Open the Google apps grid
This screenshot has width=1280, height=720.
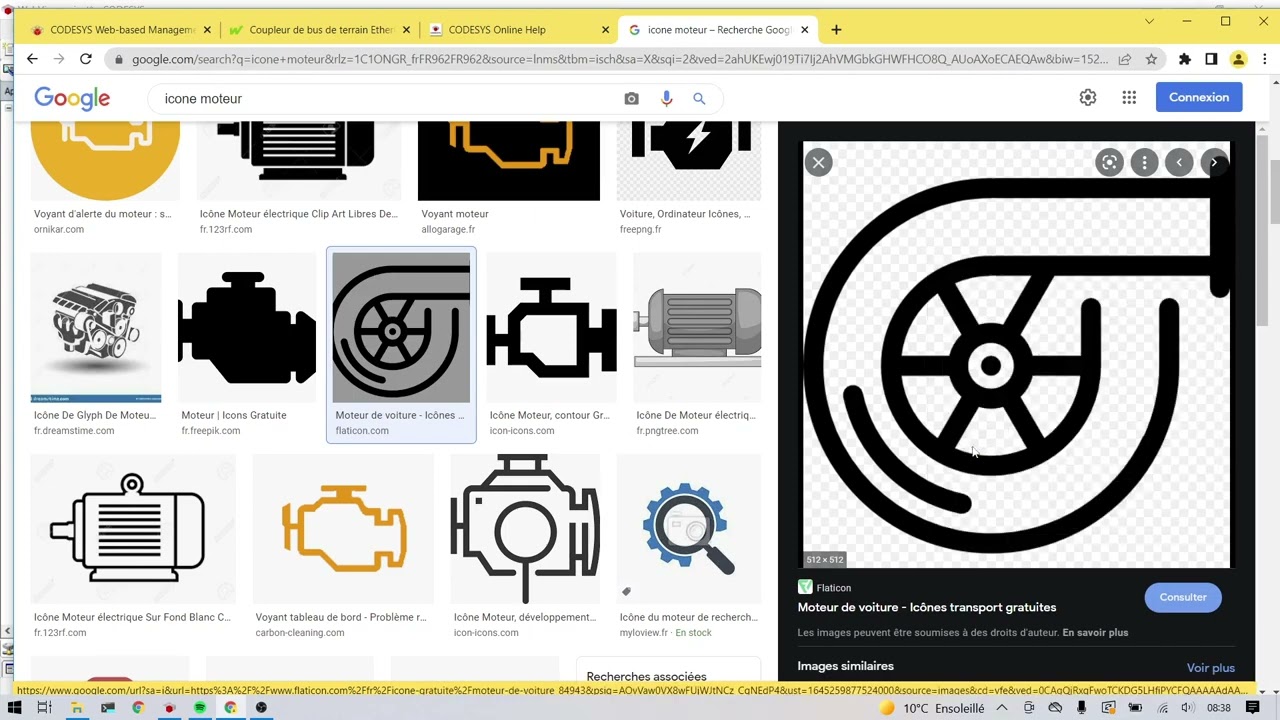(x=1129, y=97)
